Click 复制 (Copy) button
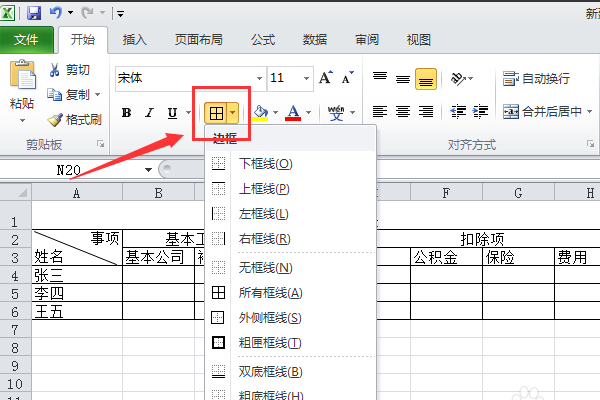The height and width of the screenshot is (400, 600). pos(69,94)
